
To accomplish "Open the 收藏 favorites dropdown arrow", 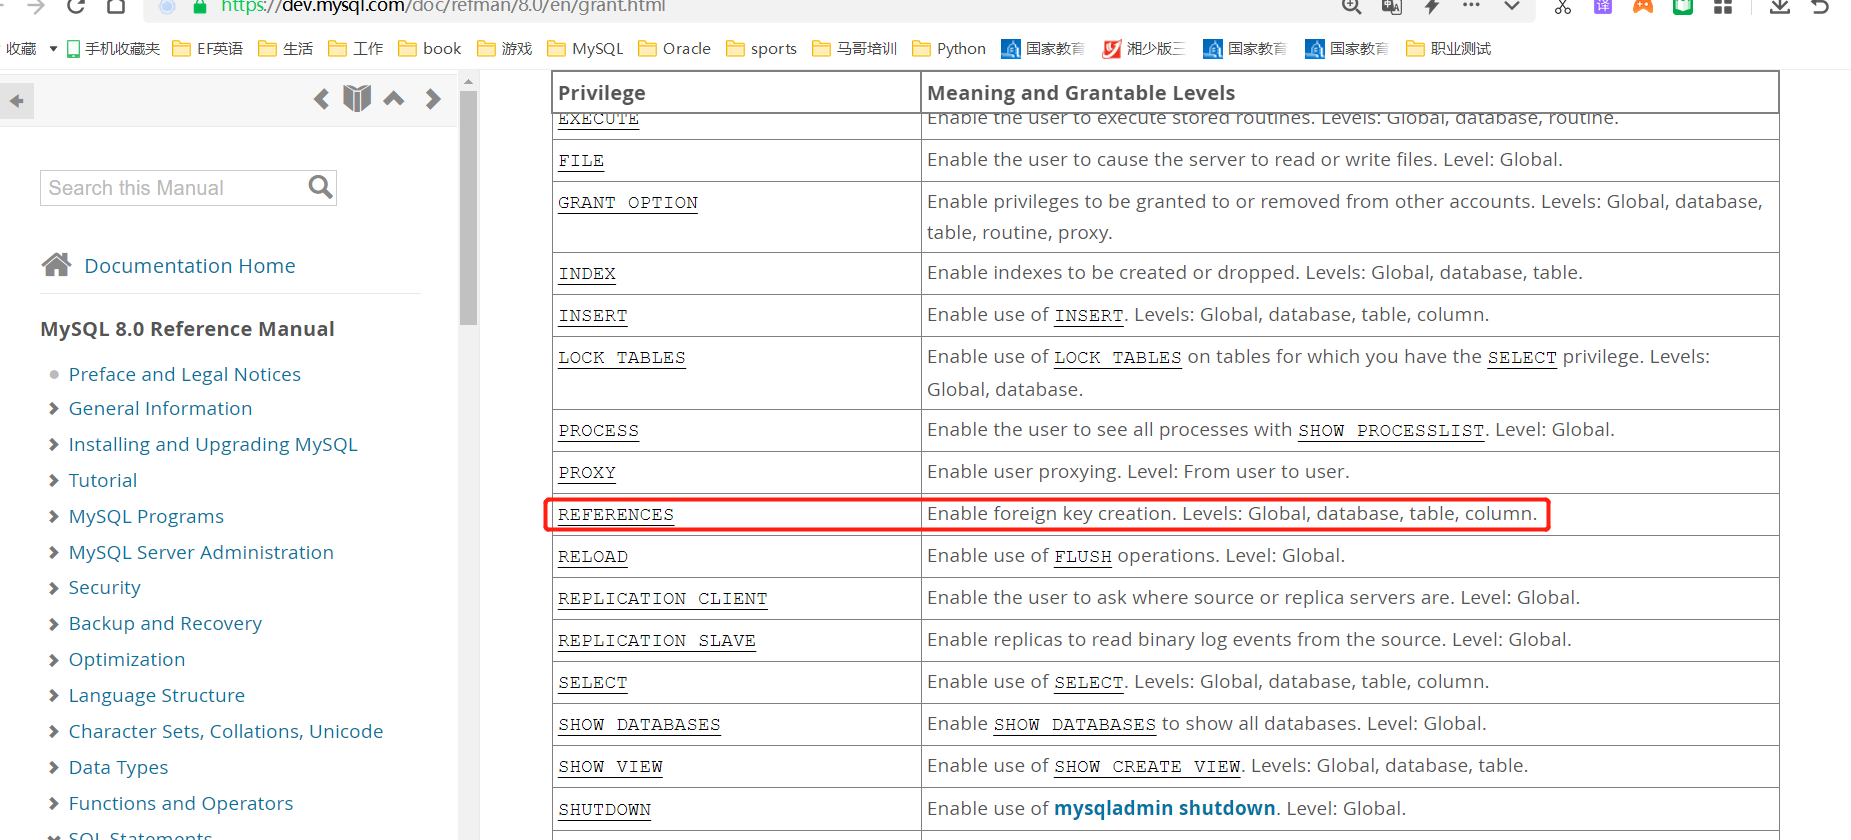I will [53, 48].
